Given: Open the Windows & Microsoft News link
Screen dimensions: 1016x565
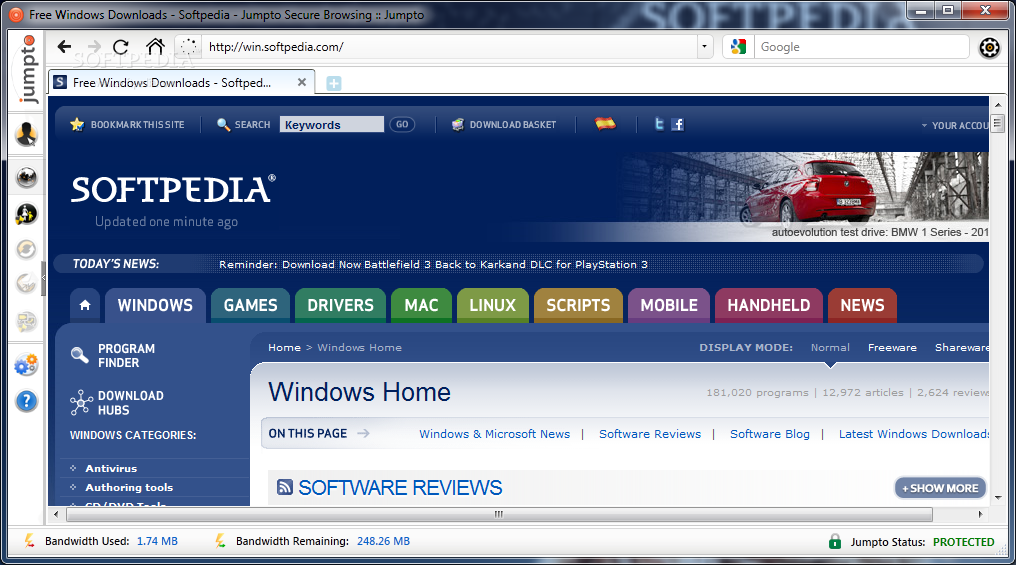Looking at the screenshot, I should tap(494, 434).
